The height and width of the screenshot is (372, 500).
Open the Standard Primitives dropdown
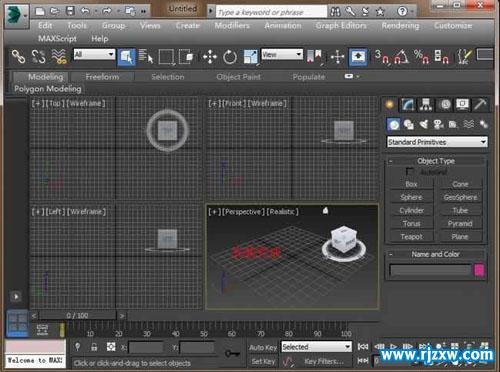pyautogui.click(x=437, y=142)
